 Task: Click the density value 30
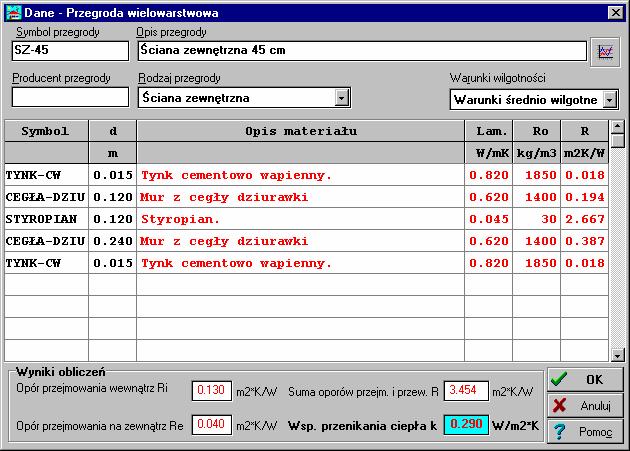[x=536, y=219]
